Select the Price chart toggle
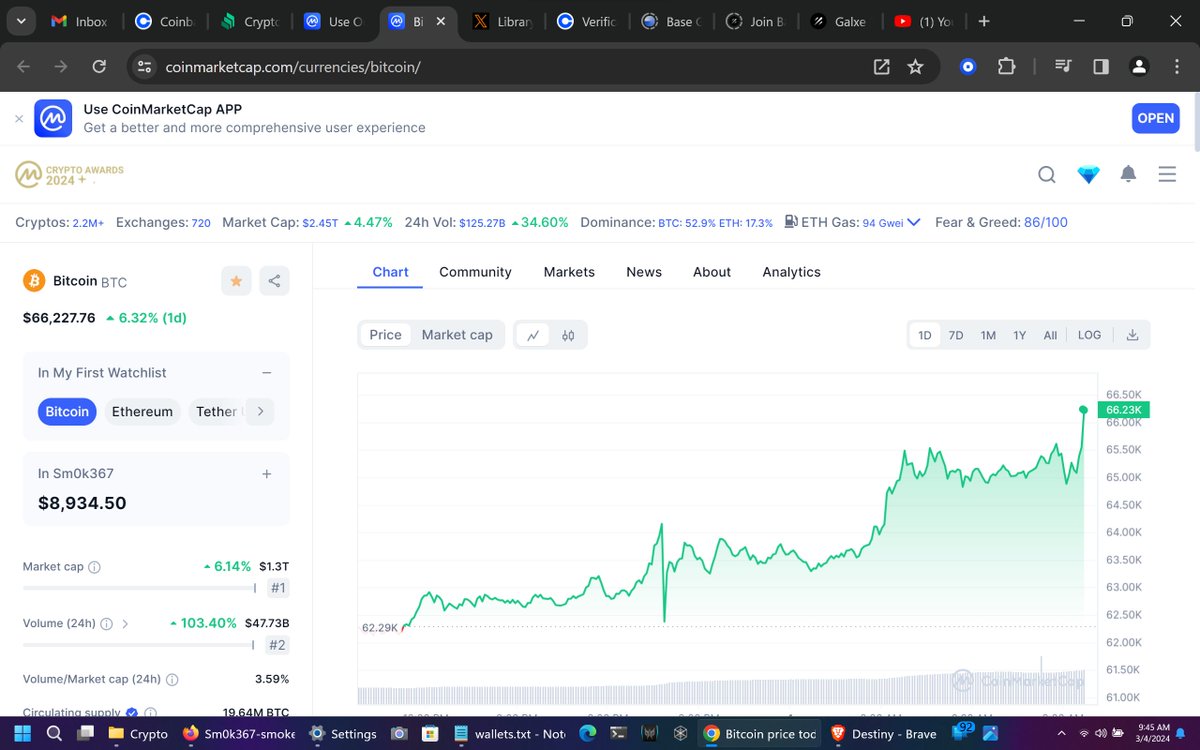 pos(385,335)
